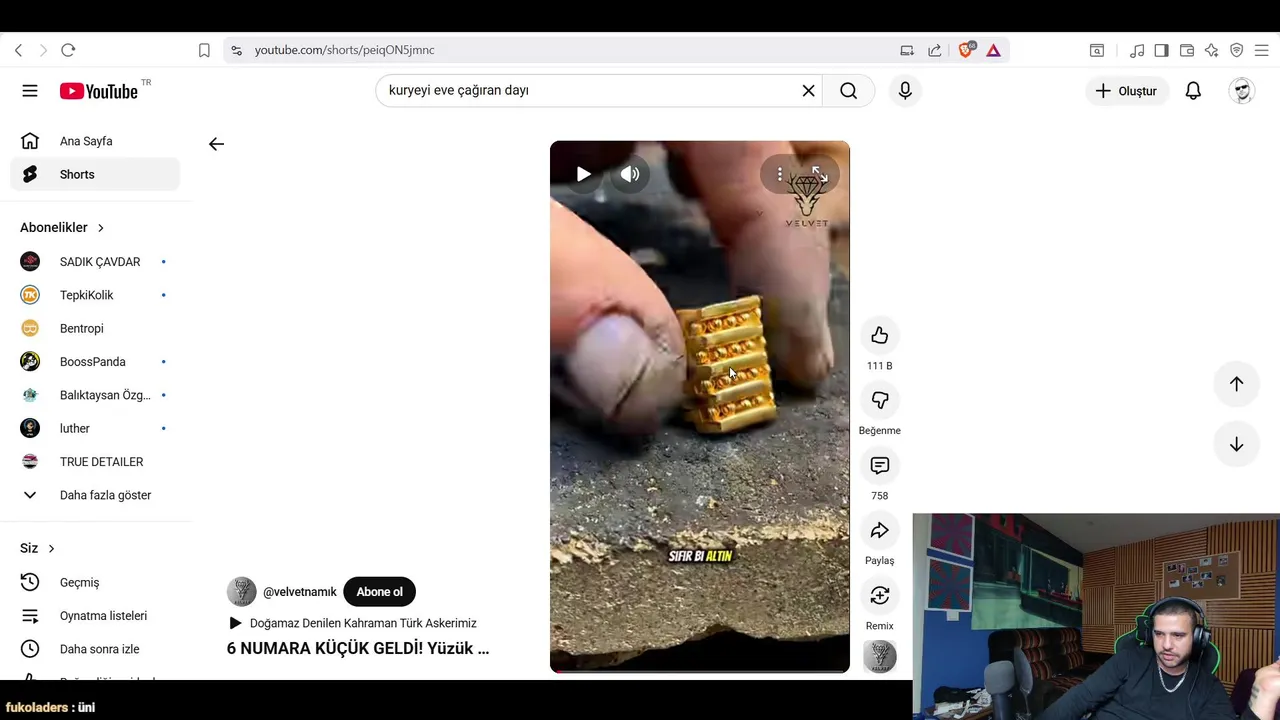The image size is (1280, 720).
Task: Open Brave Shields lion icon
Action: (x=966, y=50)
